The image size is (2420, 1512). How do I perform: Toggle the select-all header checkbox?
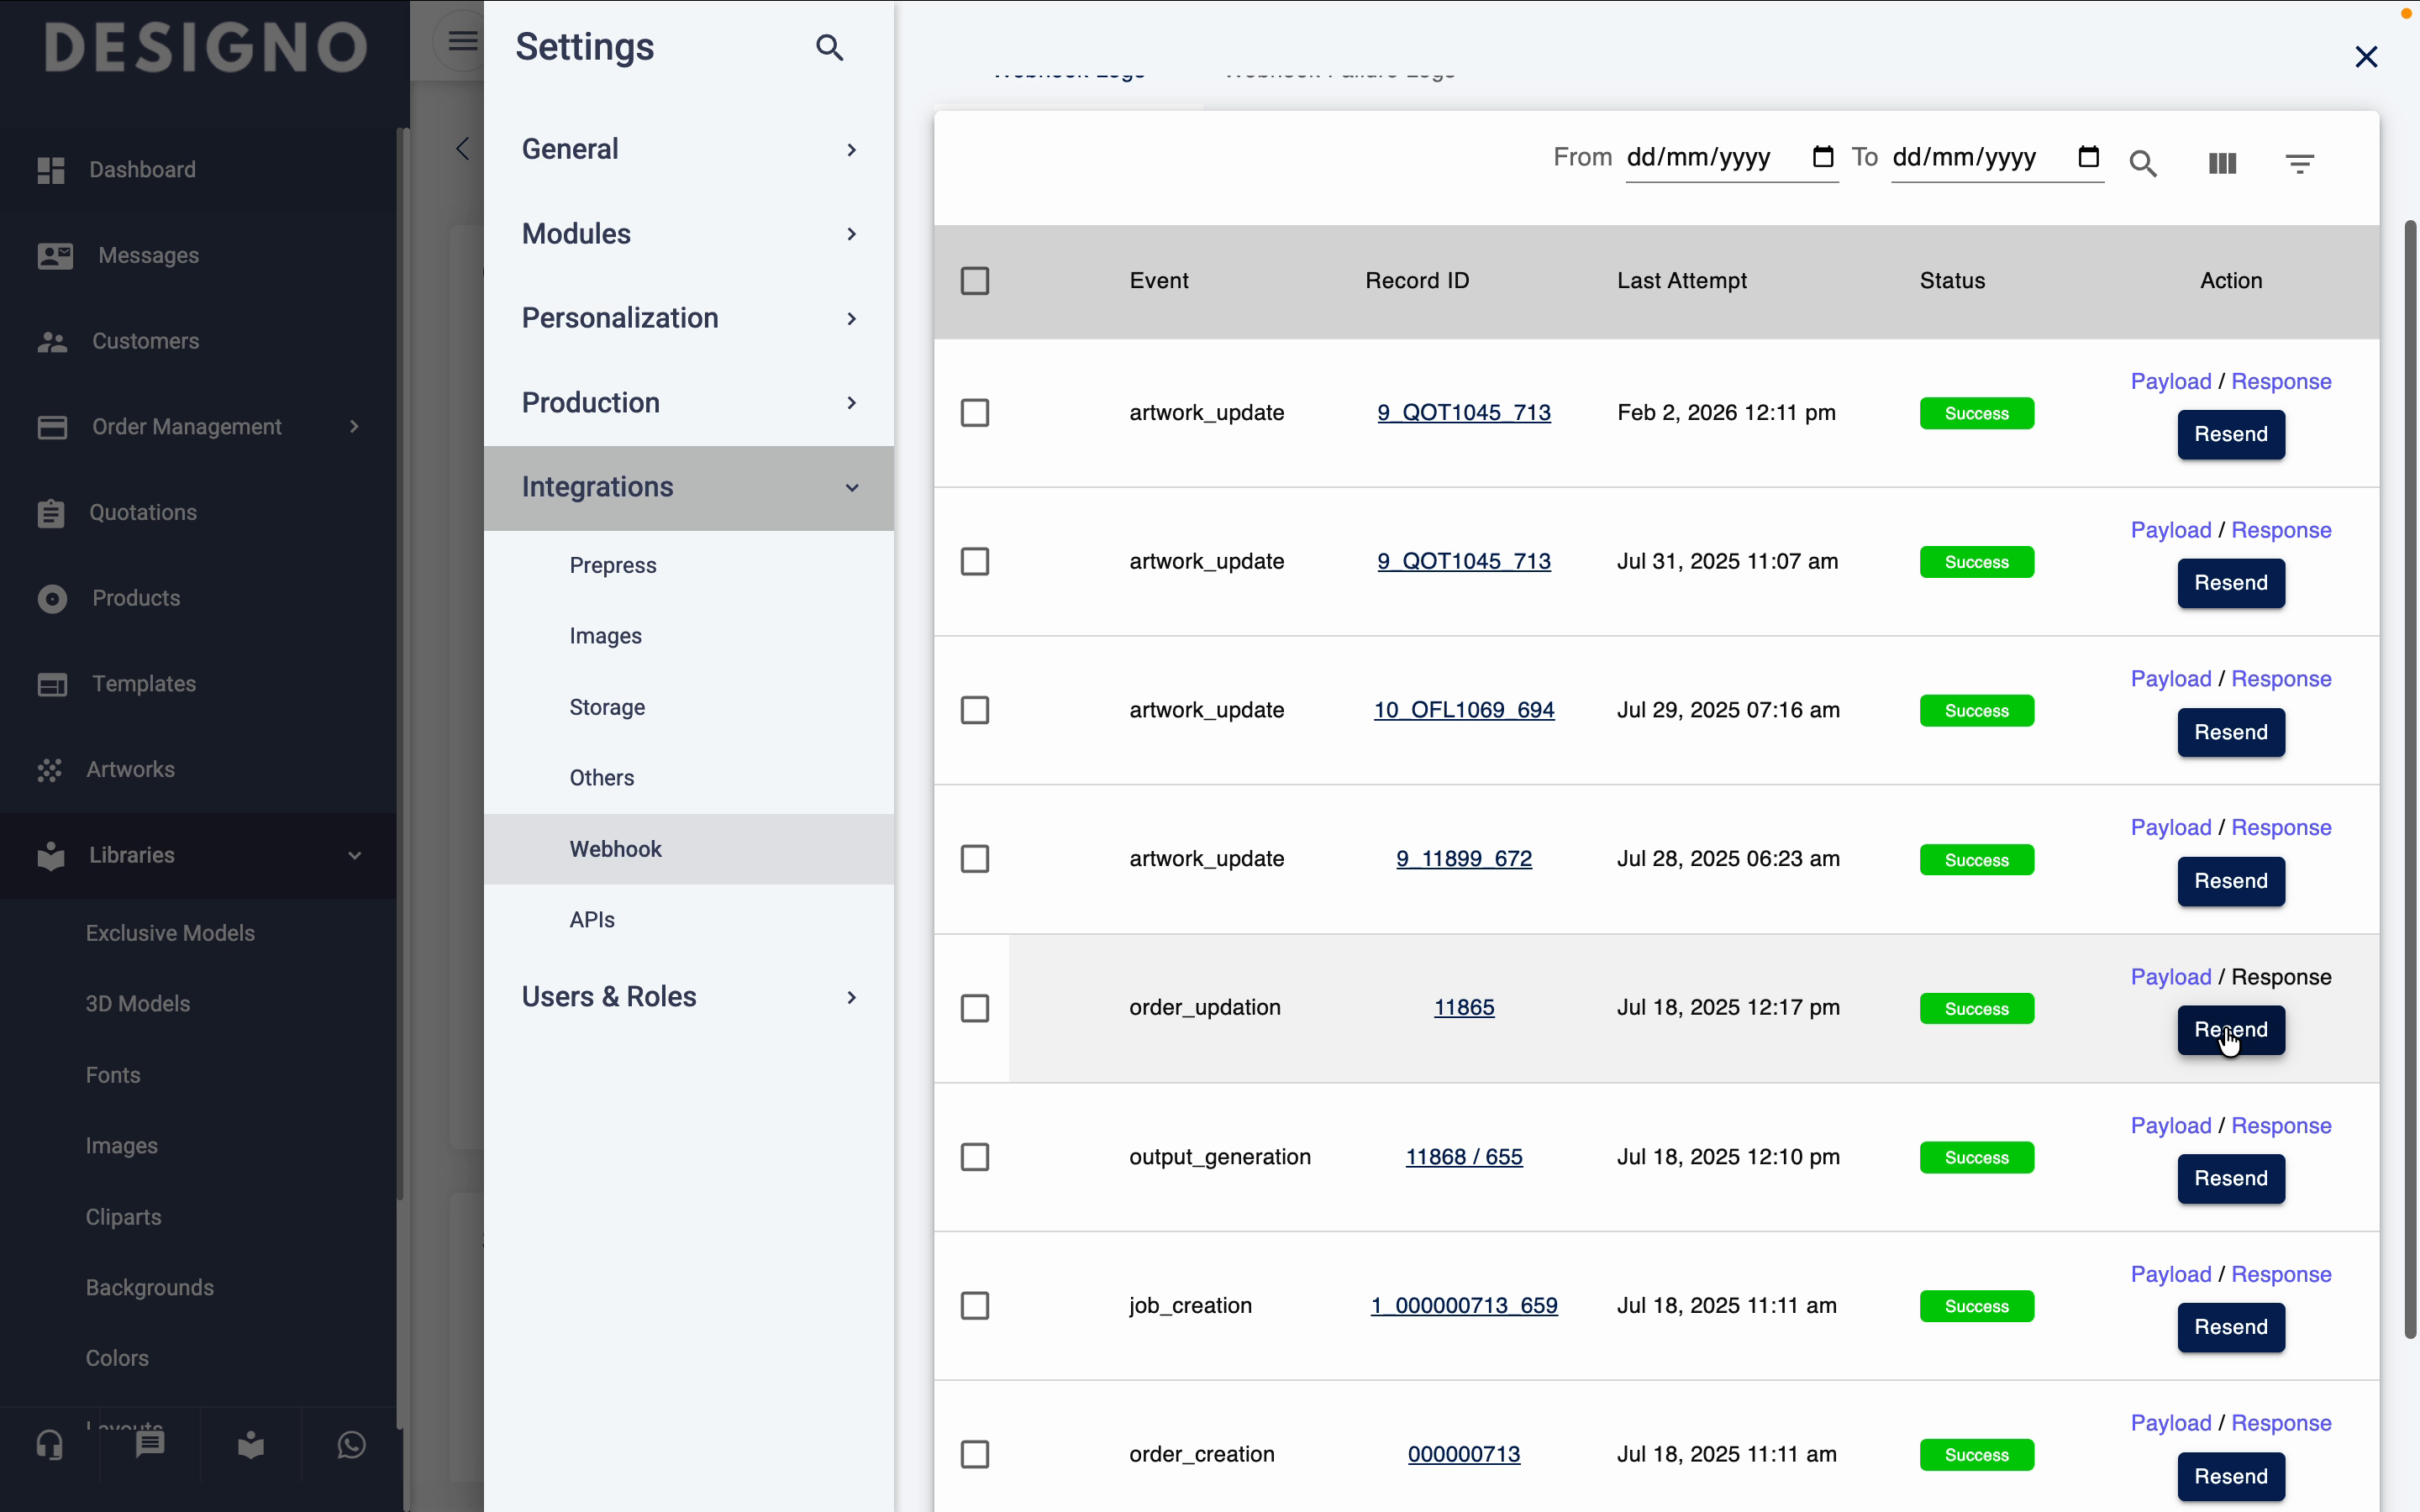click(974, 281)
